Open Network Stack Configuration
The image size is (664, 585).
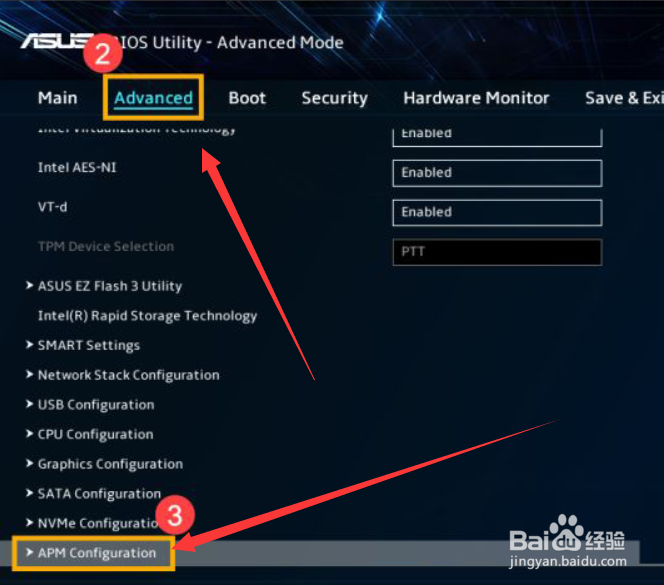tap(129, 375)
